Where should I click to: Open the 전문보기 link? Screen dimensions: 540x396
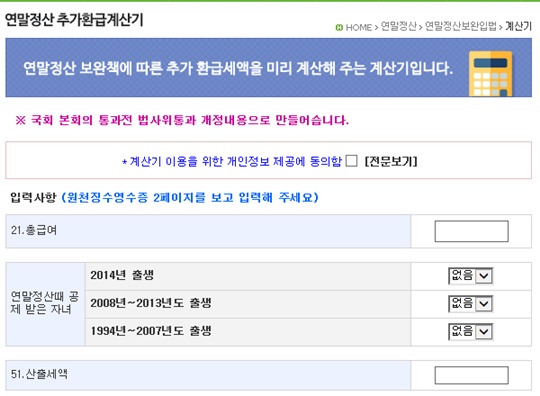pos(391,161)
